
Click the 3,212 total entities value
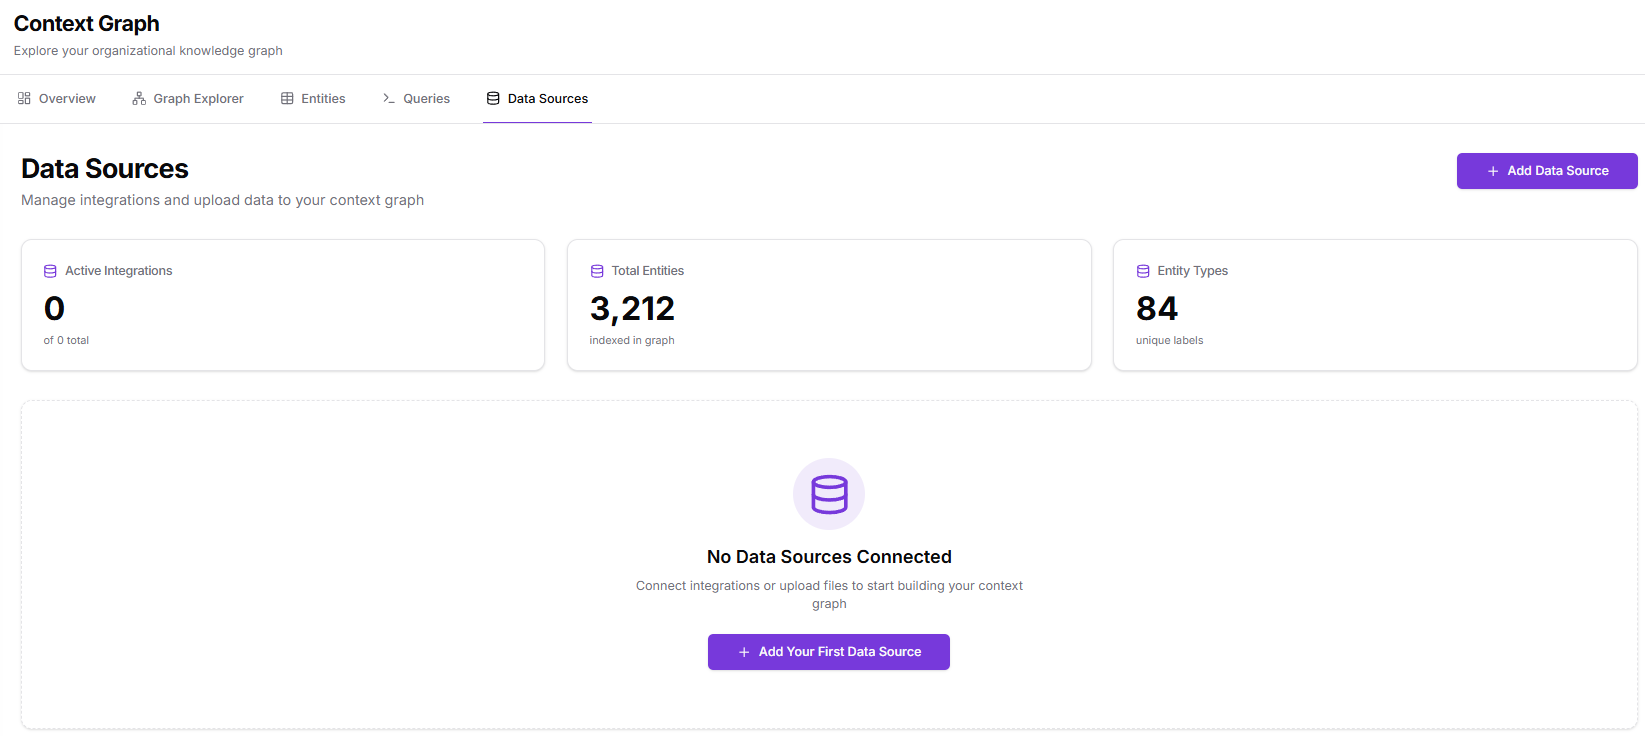coord(632,308)
